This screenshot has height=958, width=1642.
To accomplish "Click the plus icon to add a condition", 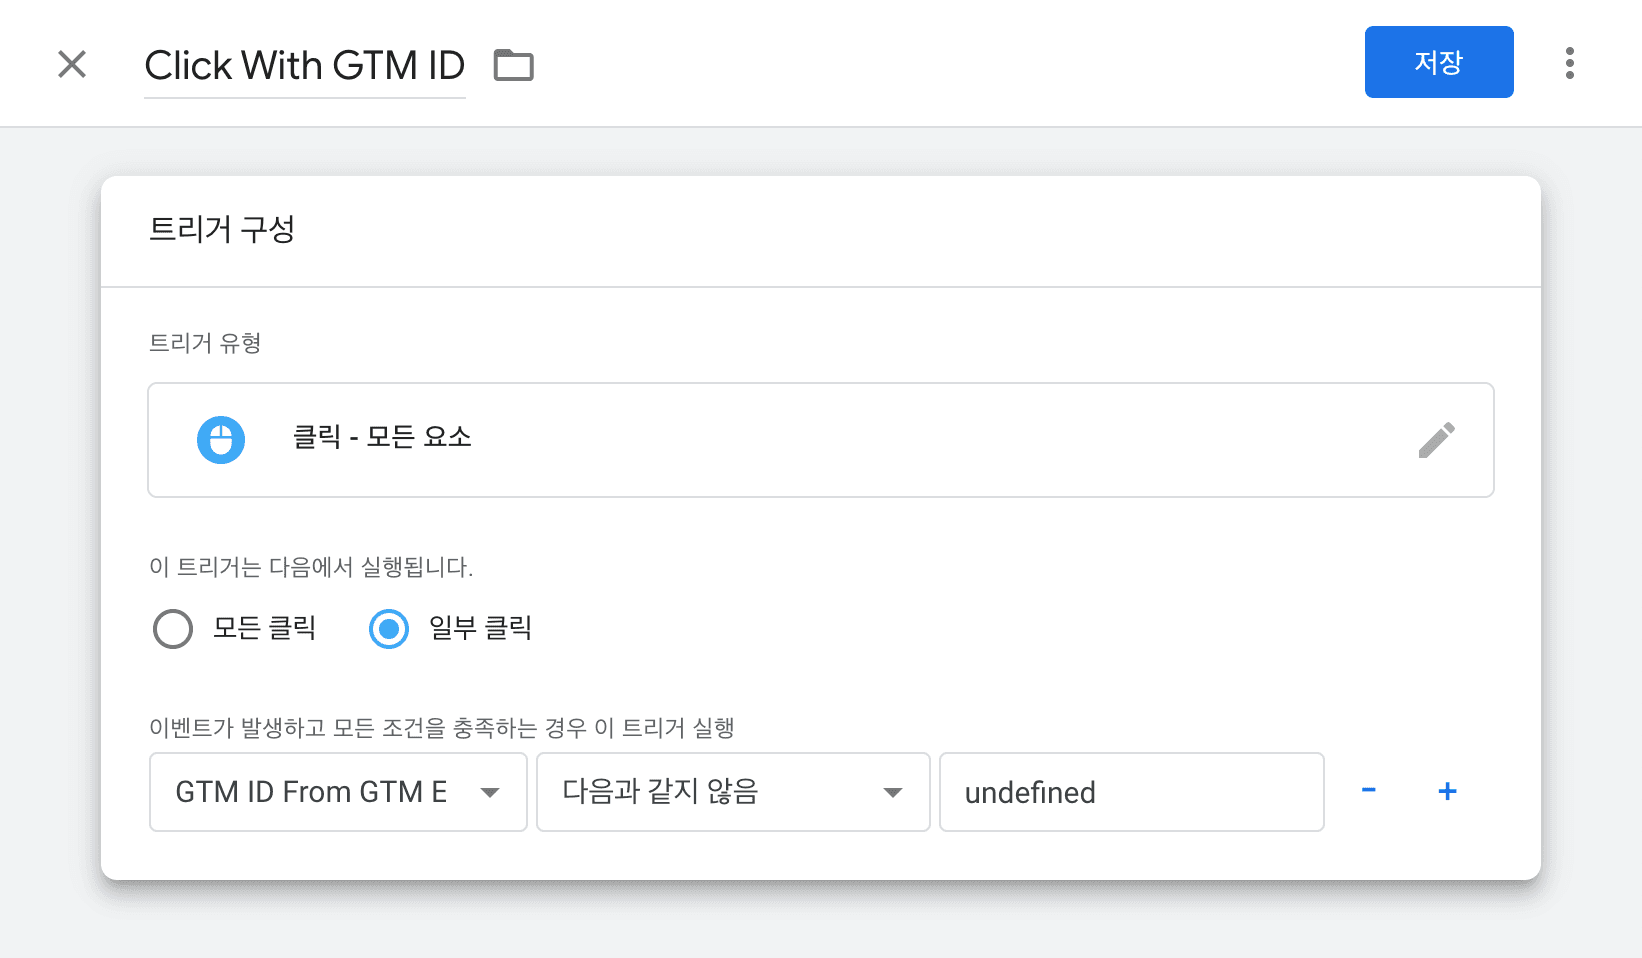I will [1447, 791].
